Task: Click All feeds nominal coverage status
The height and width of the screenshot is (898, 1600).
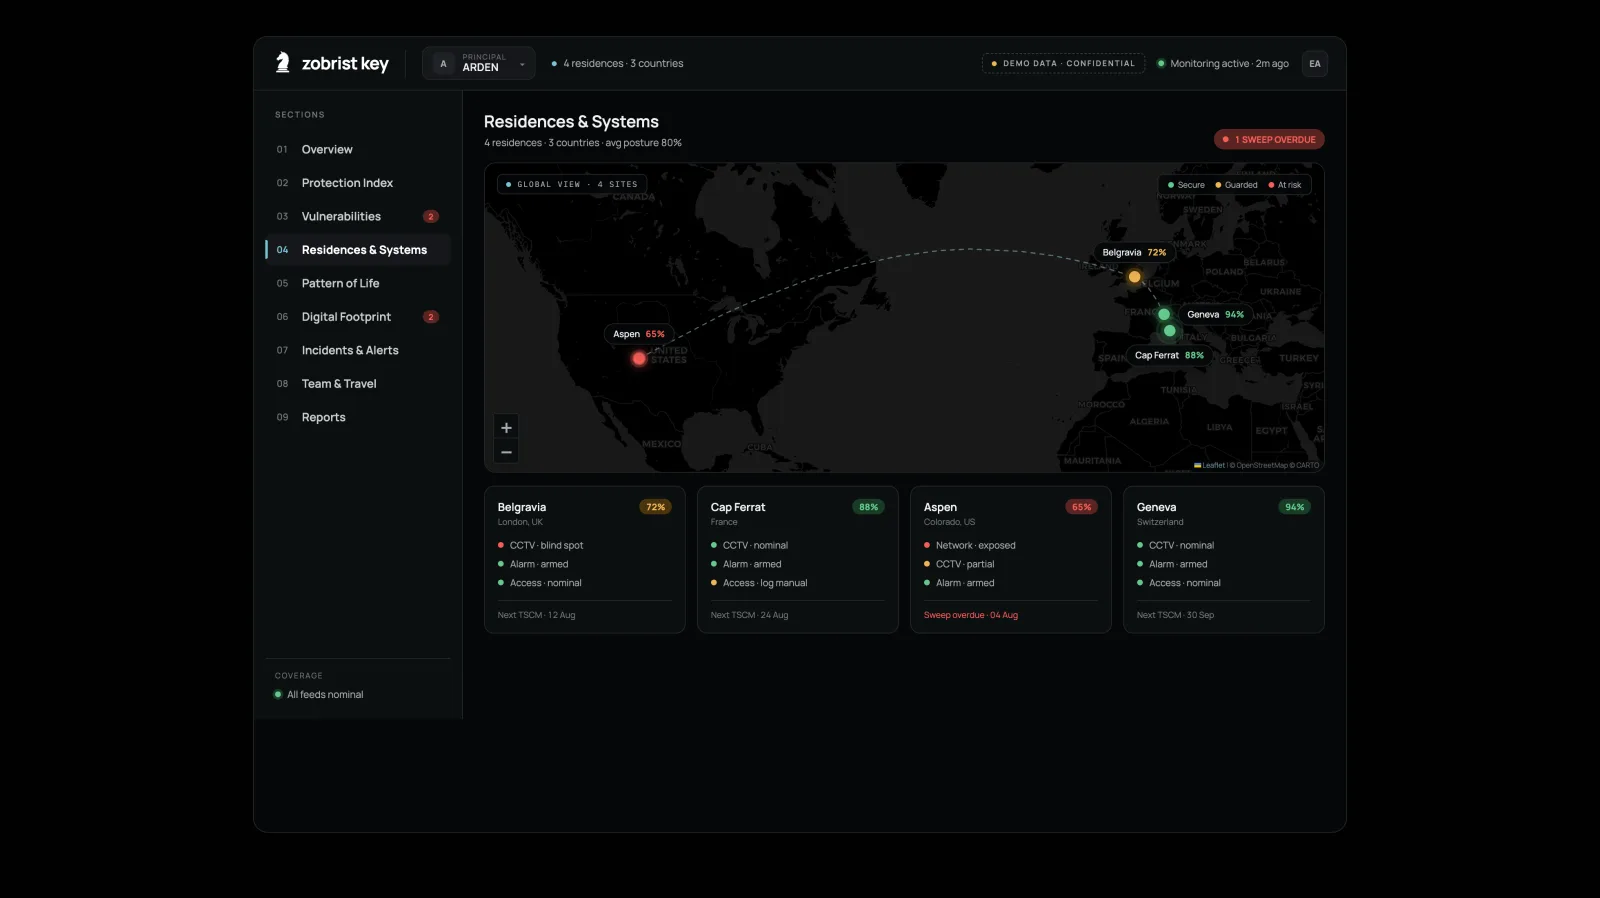Action: coord(319,695)
